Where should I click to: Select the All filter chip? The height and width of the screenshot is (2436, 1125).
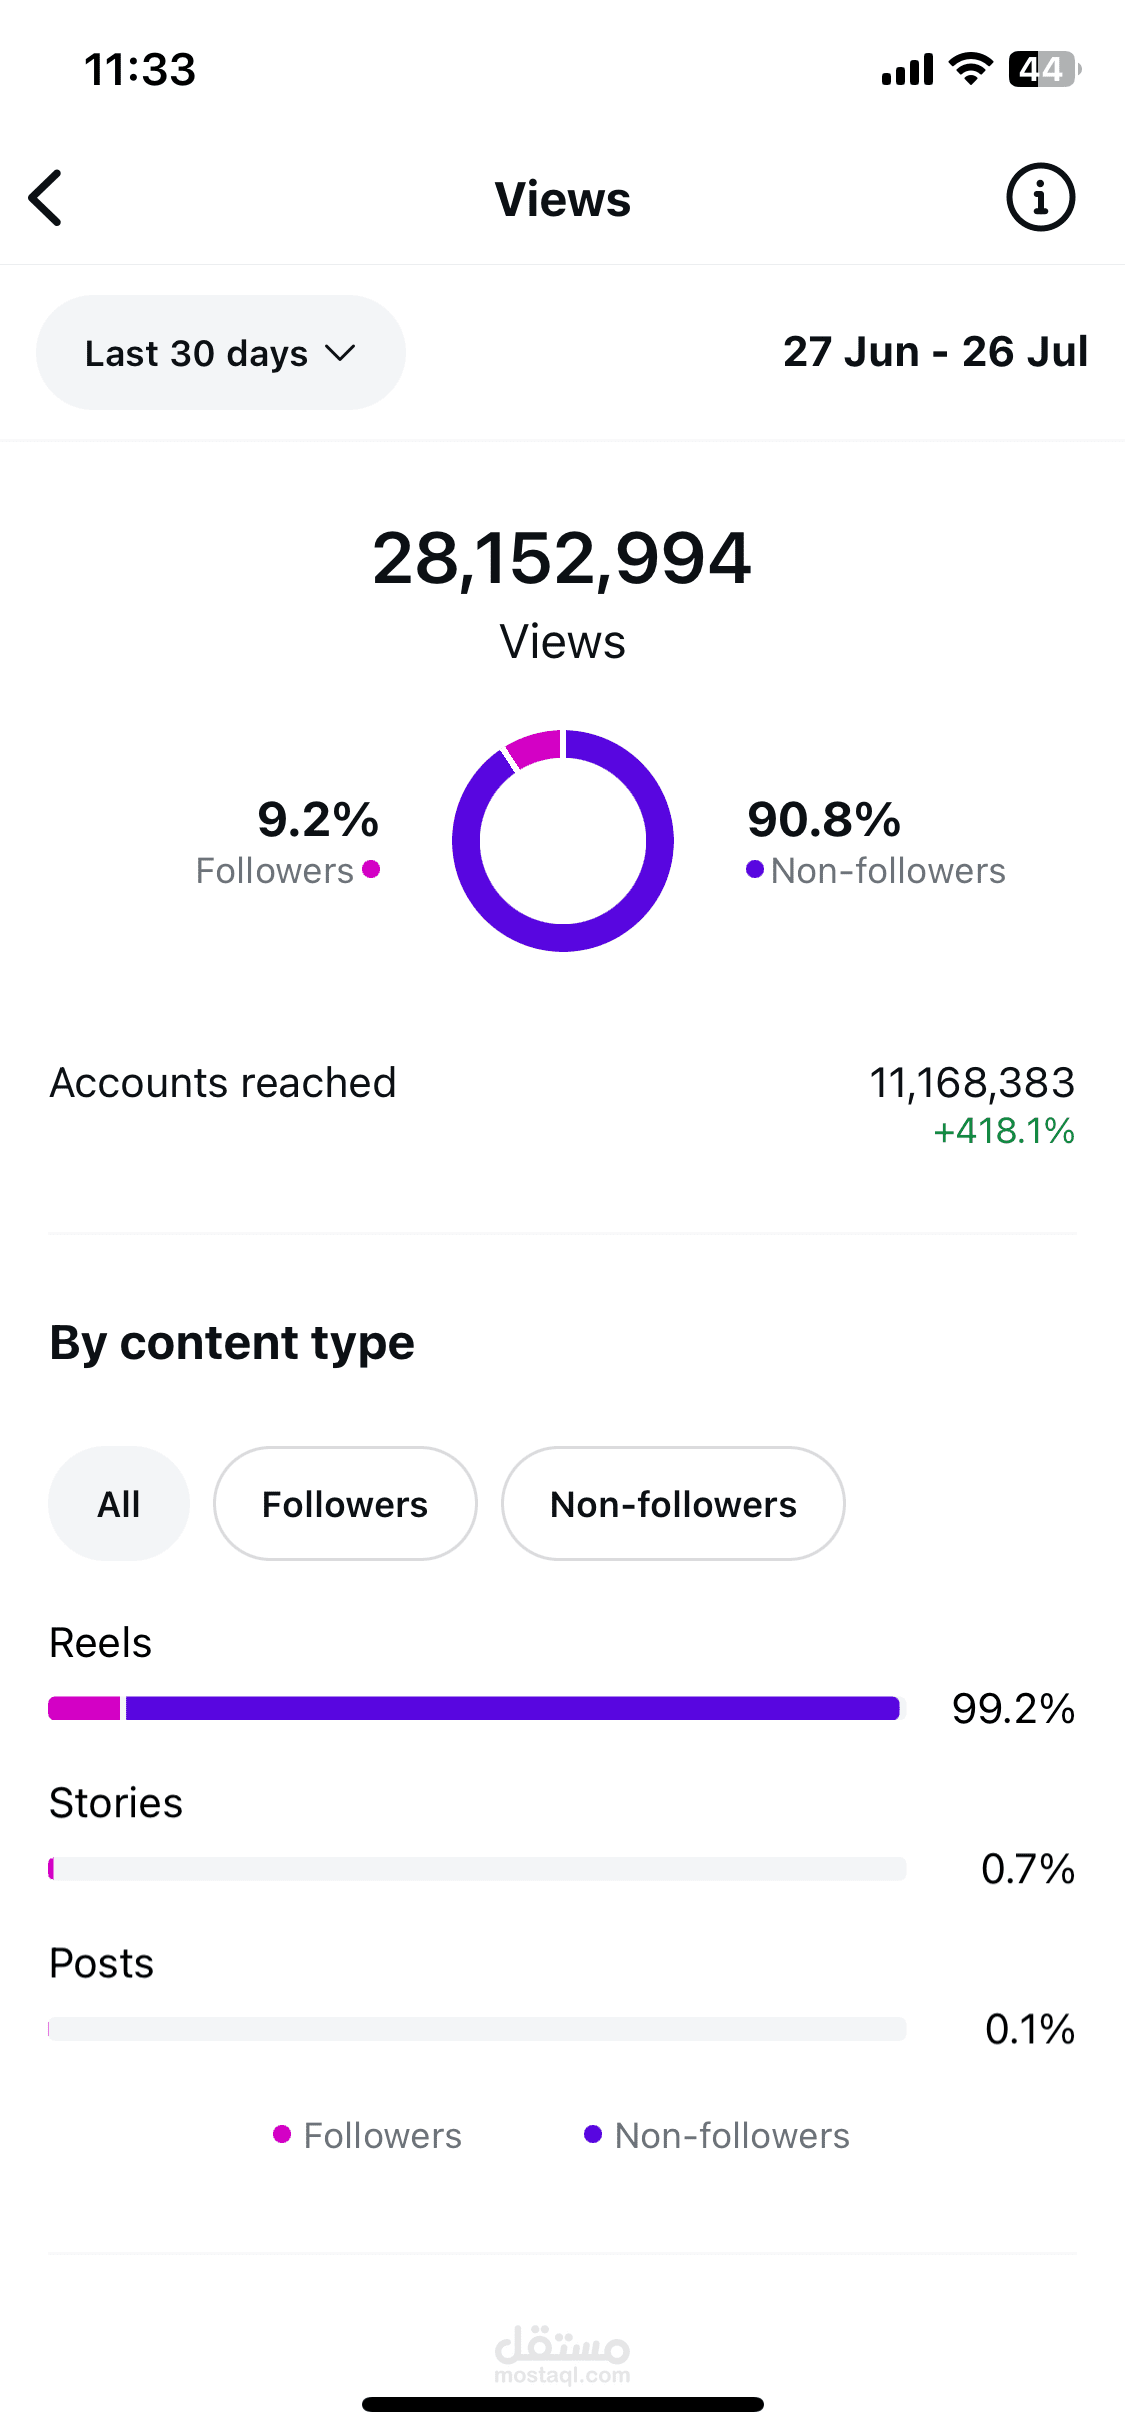point(119,1503)
